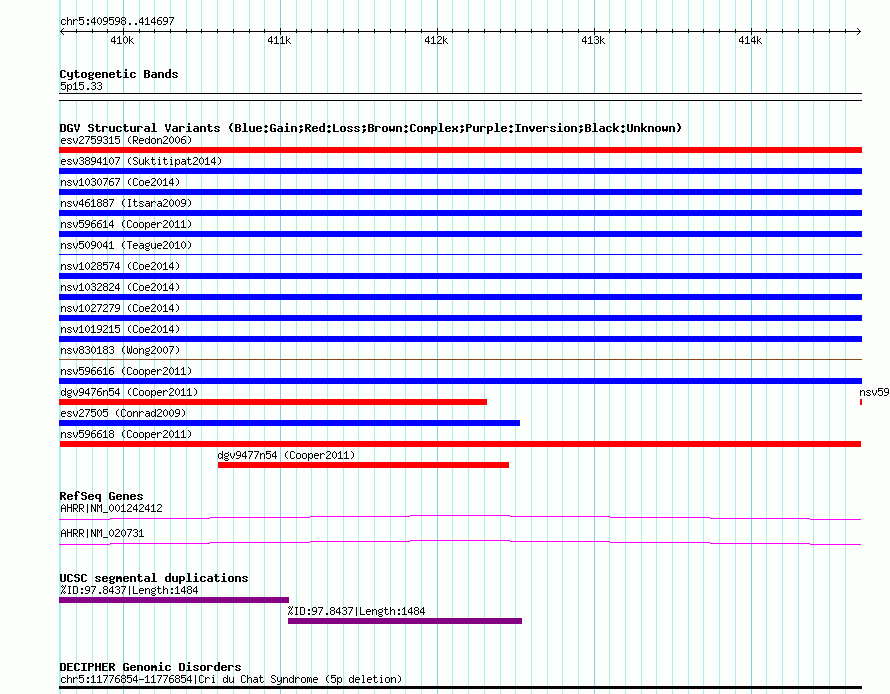This screenshot has width=890, height=694.
Task: Click the 414k ruler tick label
Action: (750, 40)
